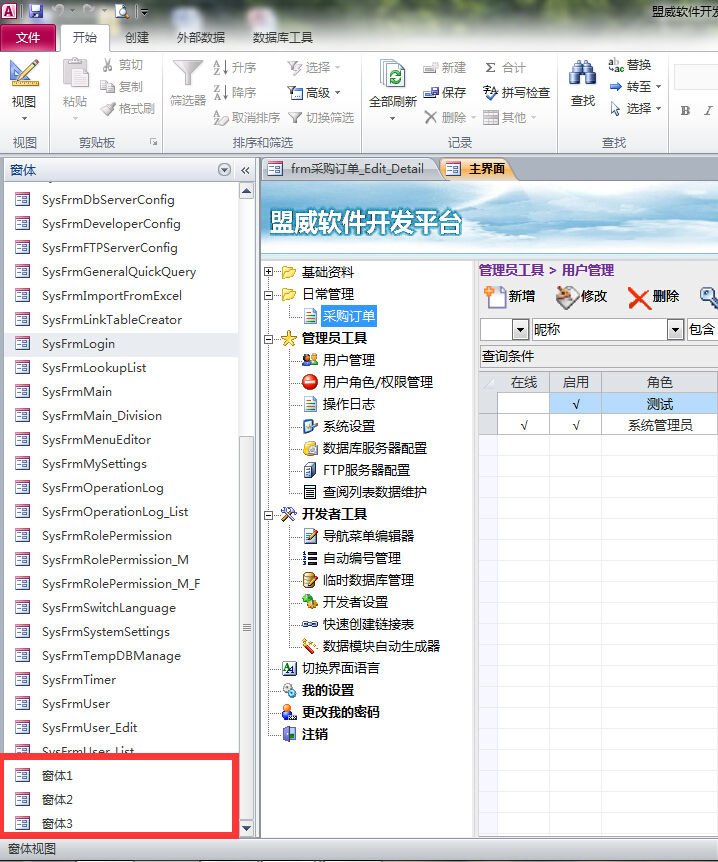Select SysFrmMain in form list

pos(121,392)
